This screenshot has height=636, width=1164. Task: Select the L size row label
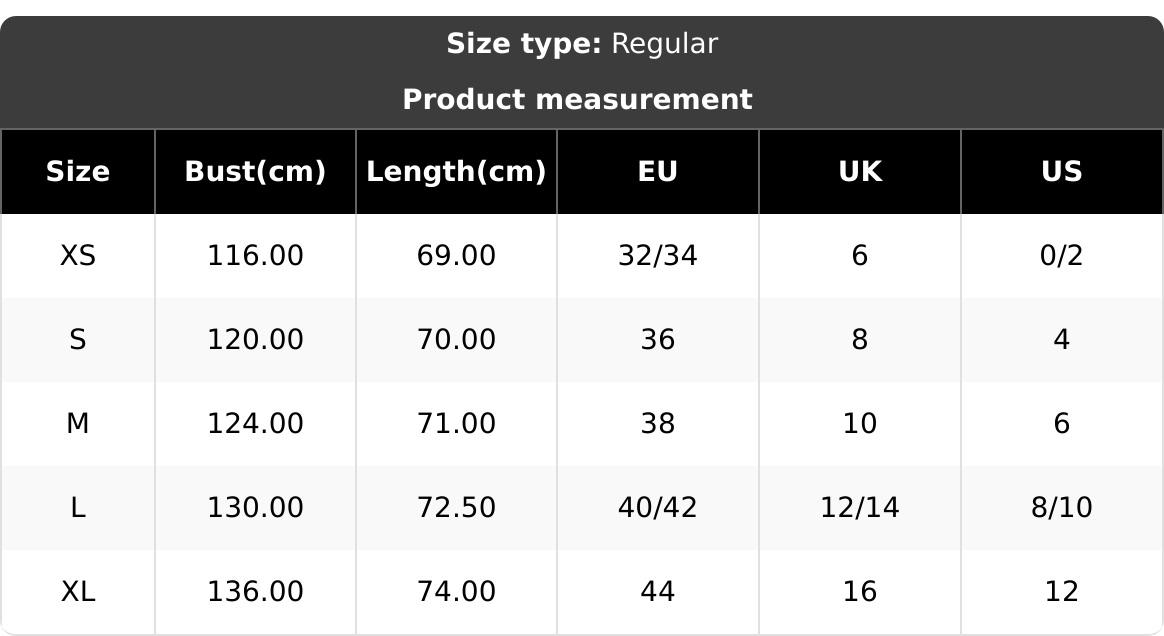78,508
